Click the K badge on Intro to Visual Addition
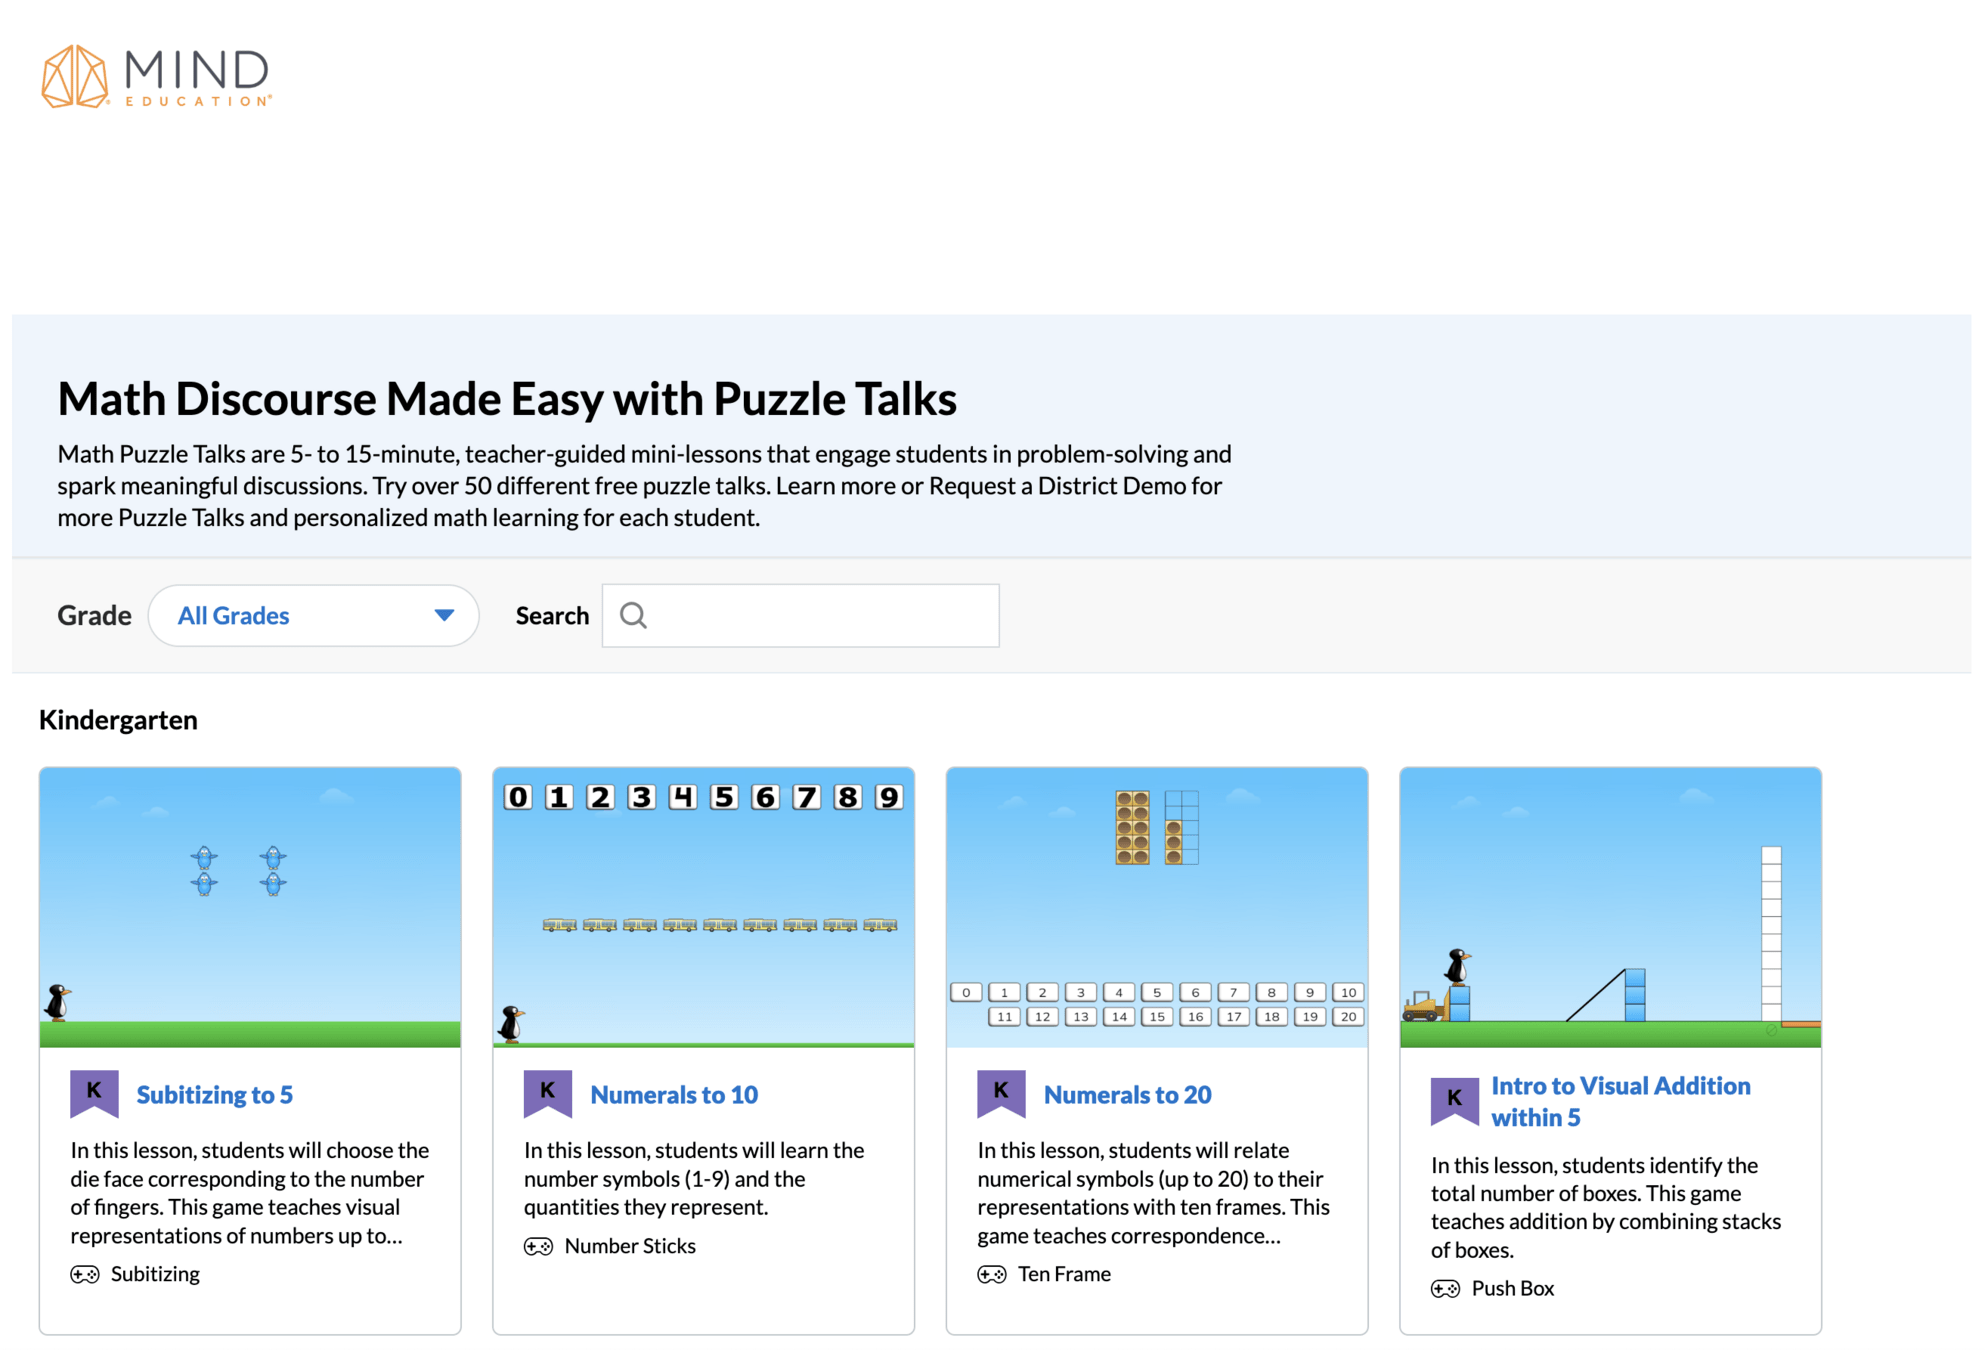1985x1350 pixels. click(1453, 1100)
